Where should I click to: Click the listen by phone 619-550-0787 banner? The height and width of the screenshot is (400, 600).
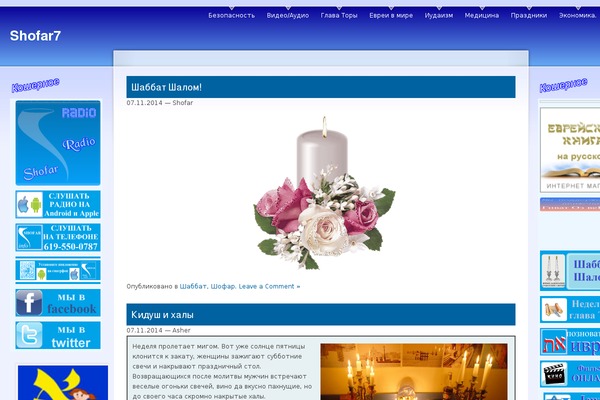pos(58,237)
